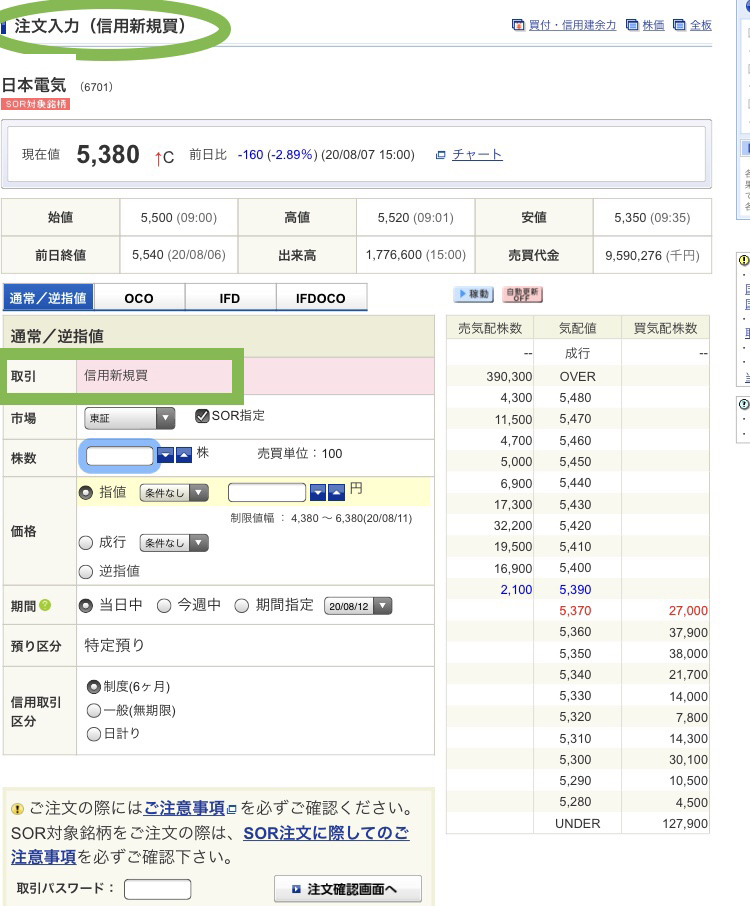Open the 買付・信用建余力 link
Image resolution: width=750 pixels, height=906 pixels.
click(x=572, y=25)
